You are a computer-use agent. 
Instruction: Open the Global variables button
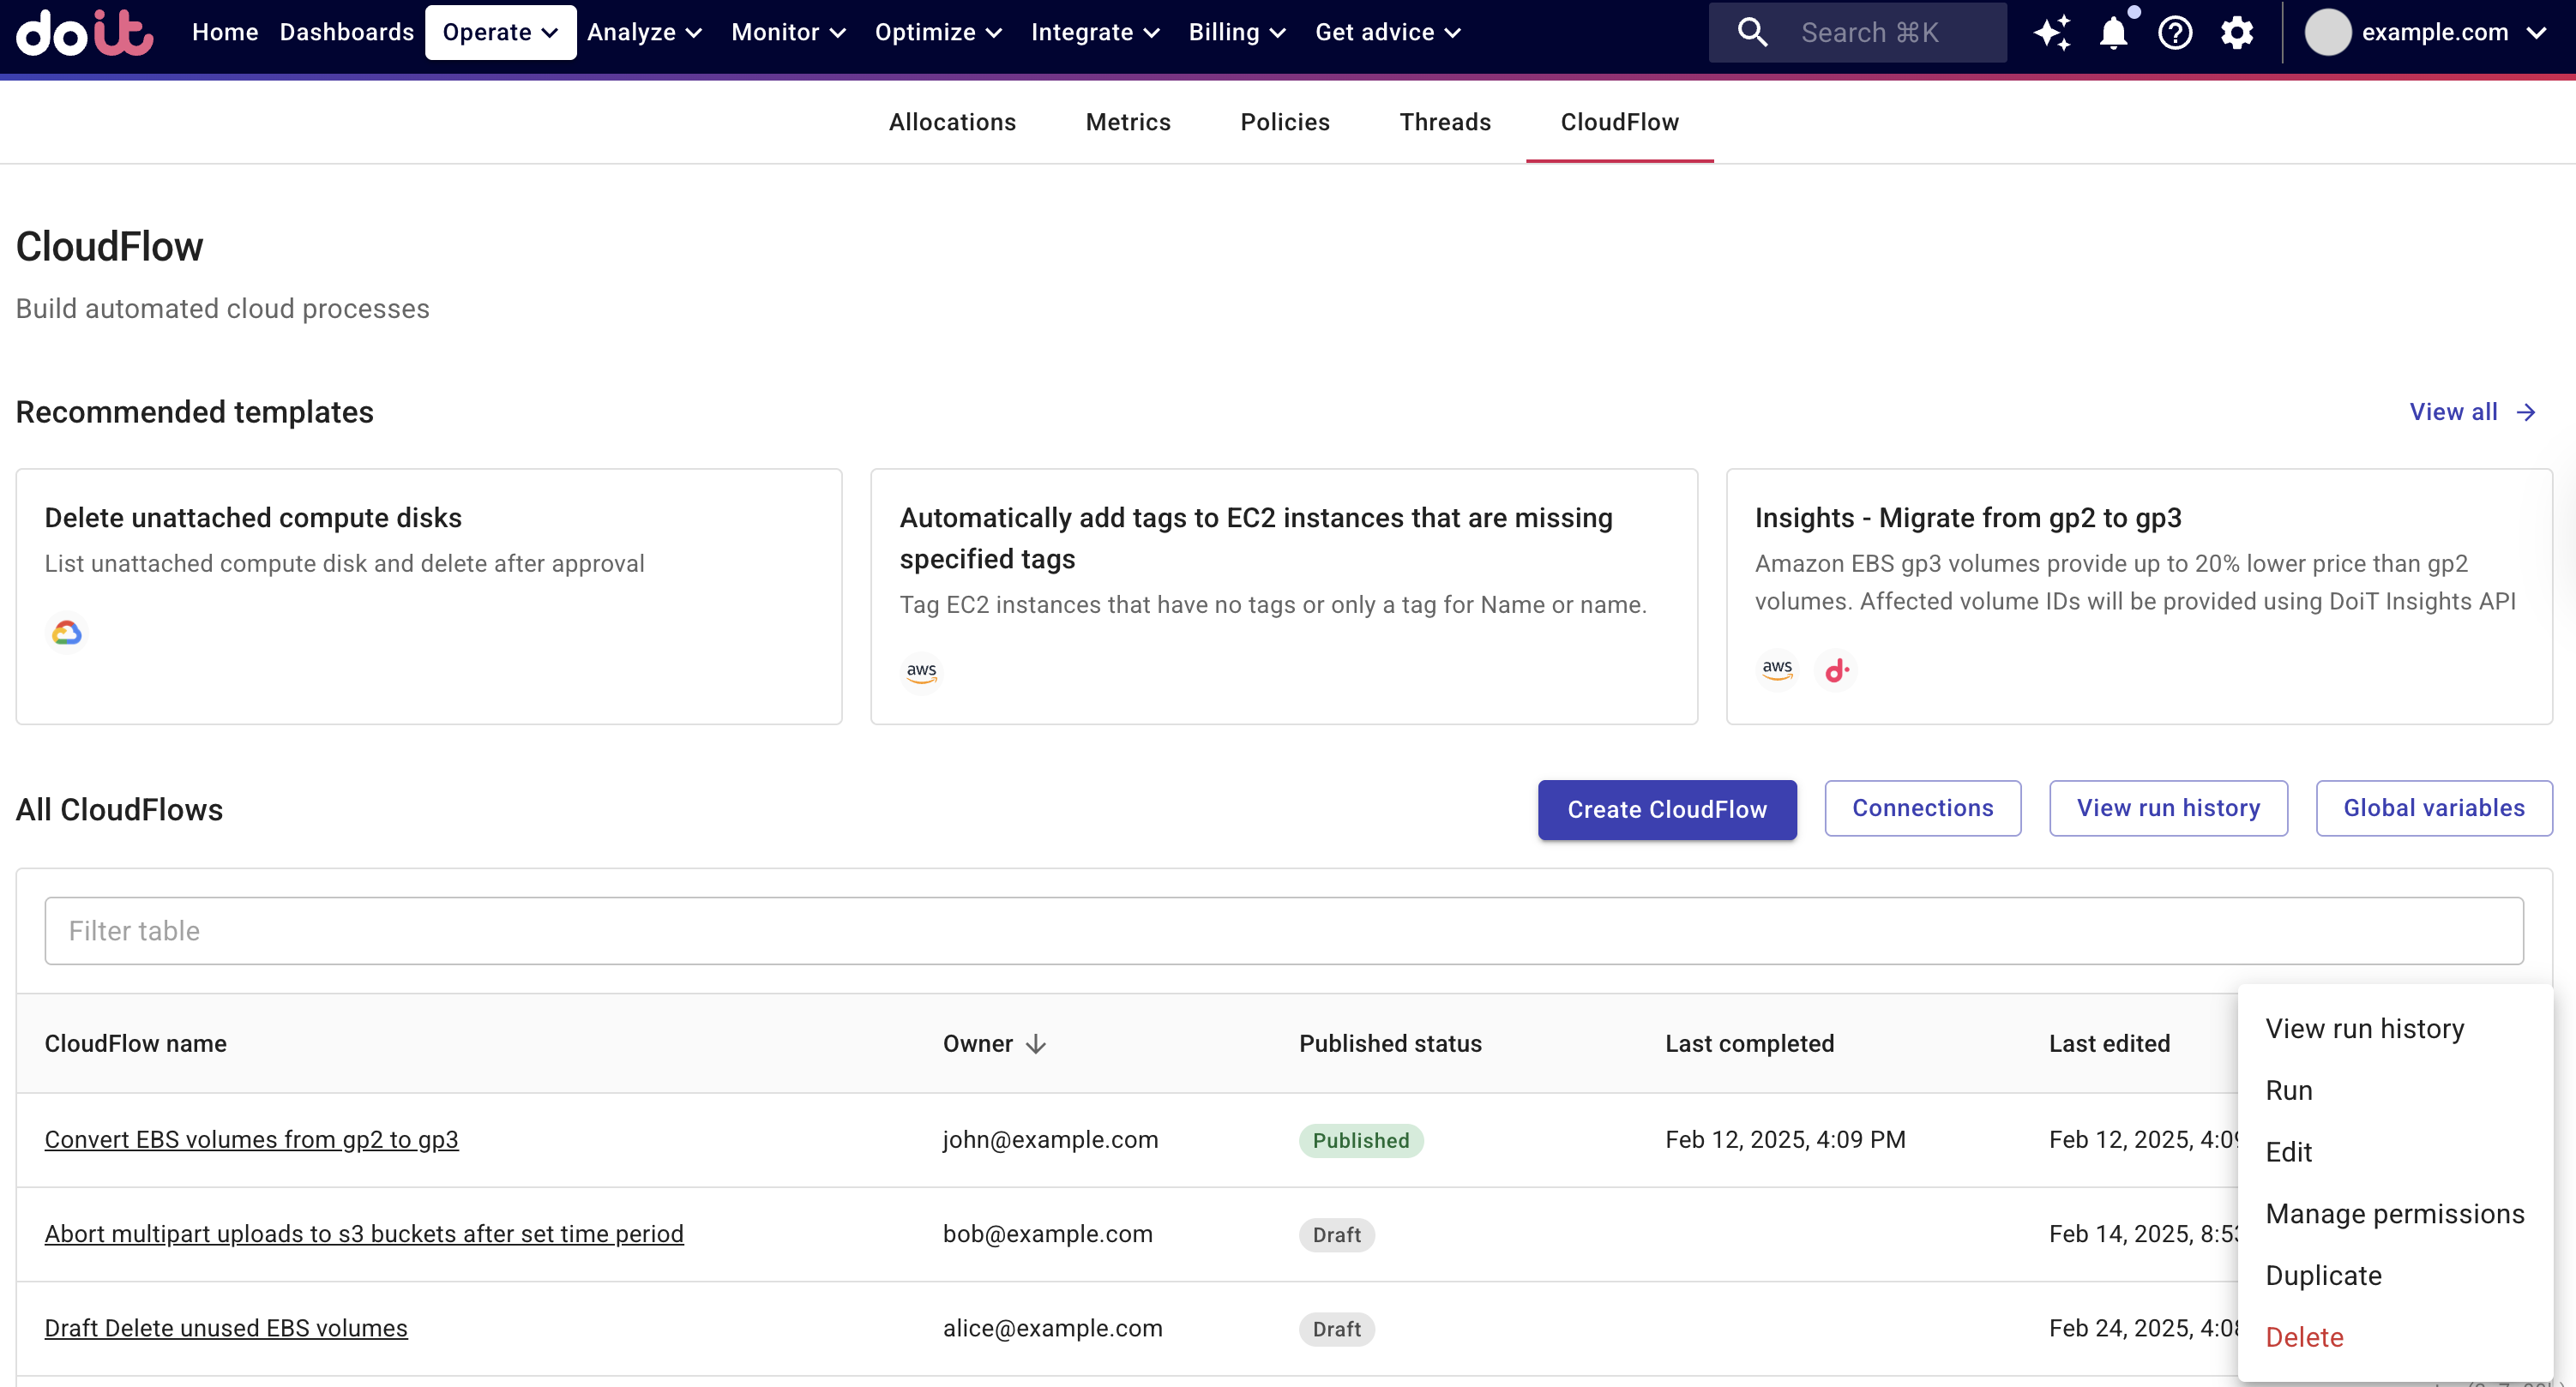(x=2433, y=808)
